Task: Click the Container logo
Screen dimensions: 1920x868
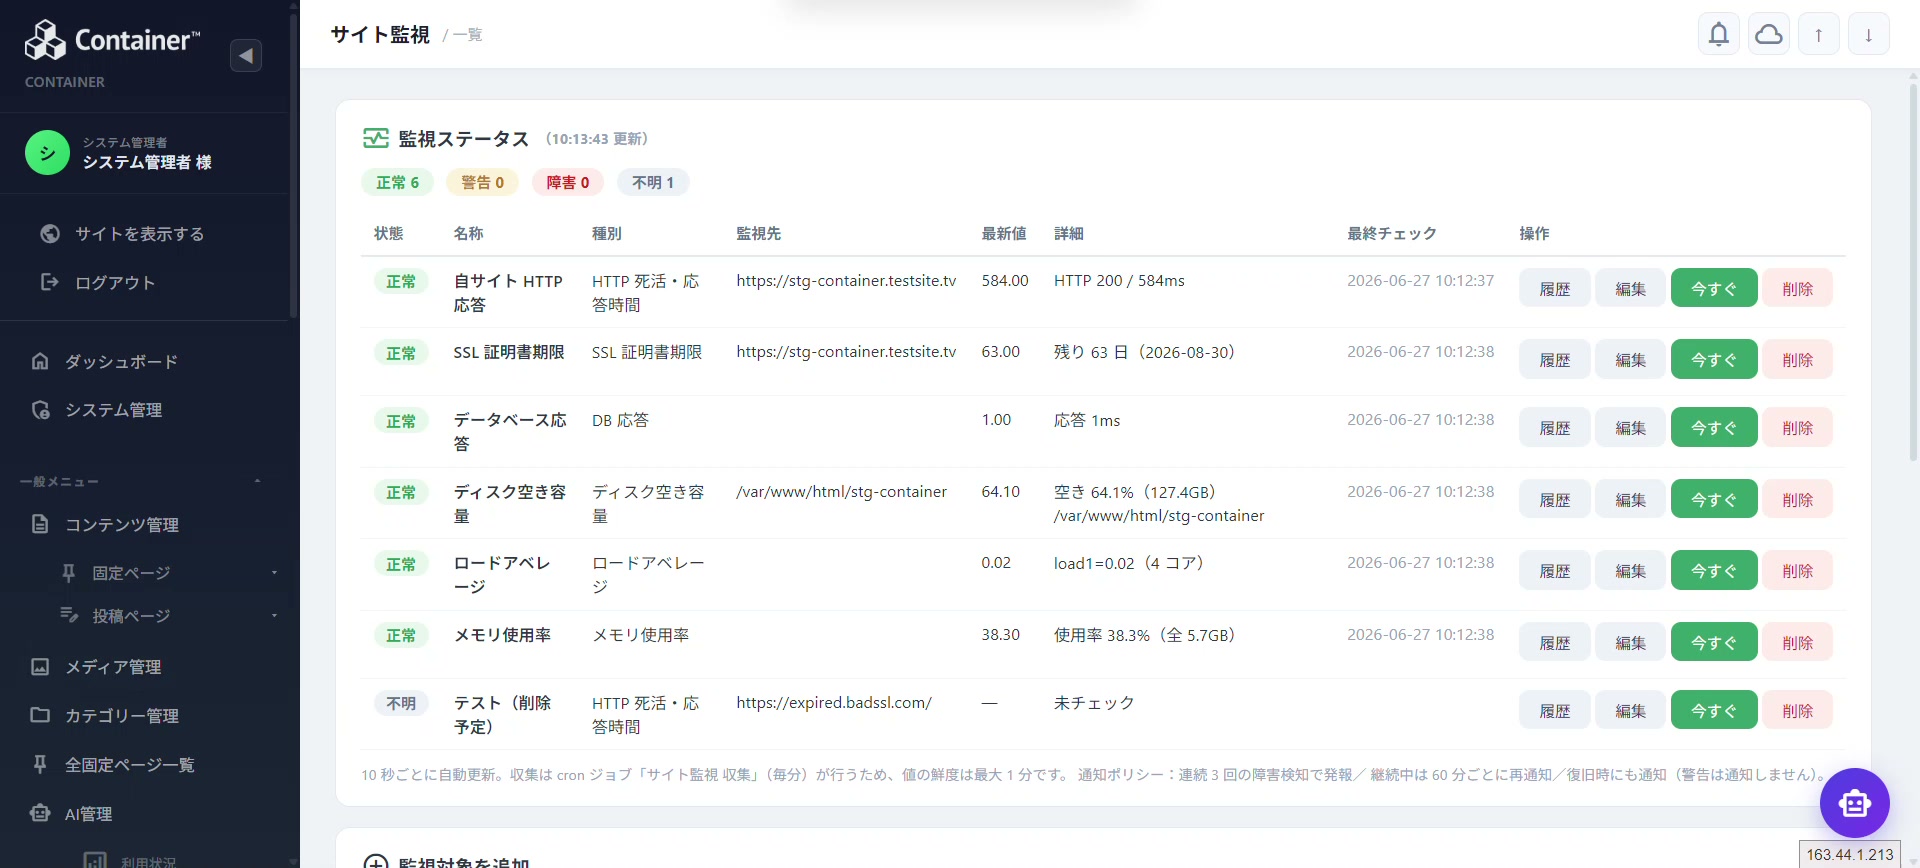Action: tap(112, 40)
